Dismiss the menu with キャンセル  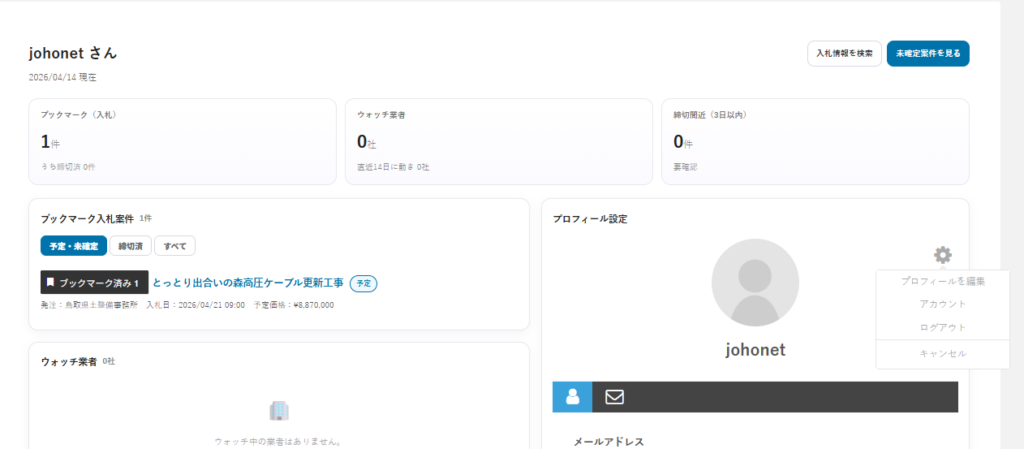(x=928, y=353)
